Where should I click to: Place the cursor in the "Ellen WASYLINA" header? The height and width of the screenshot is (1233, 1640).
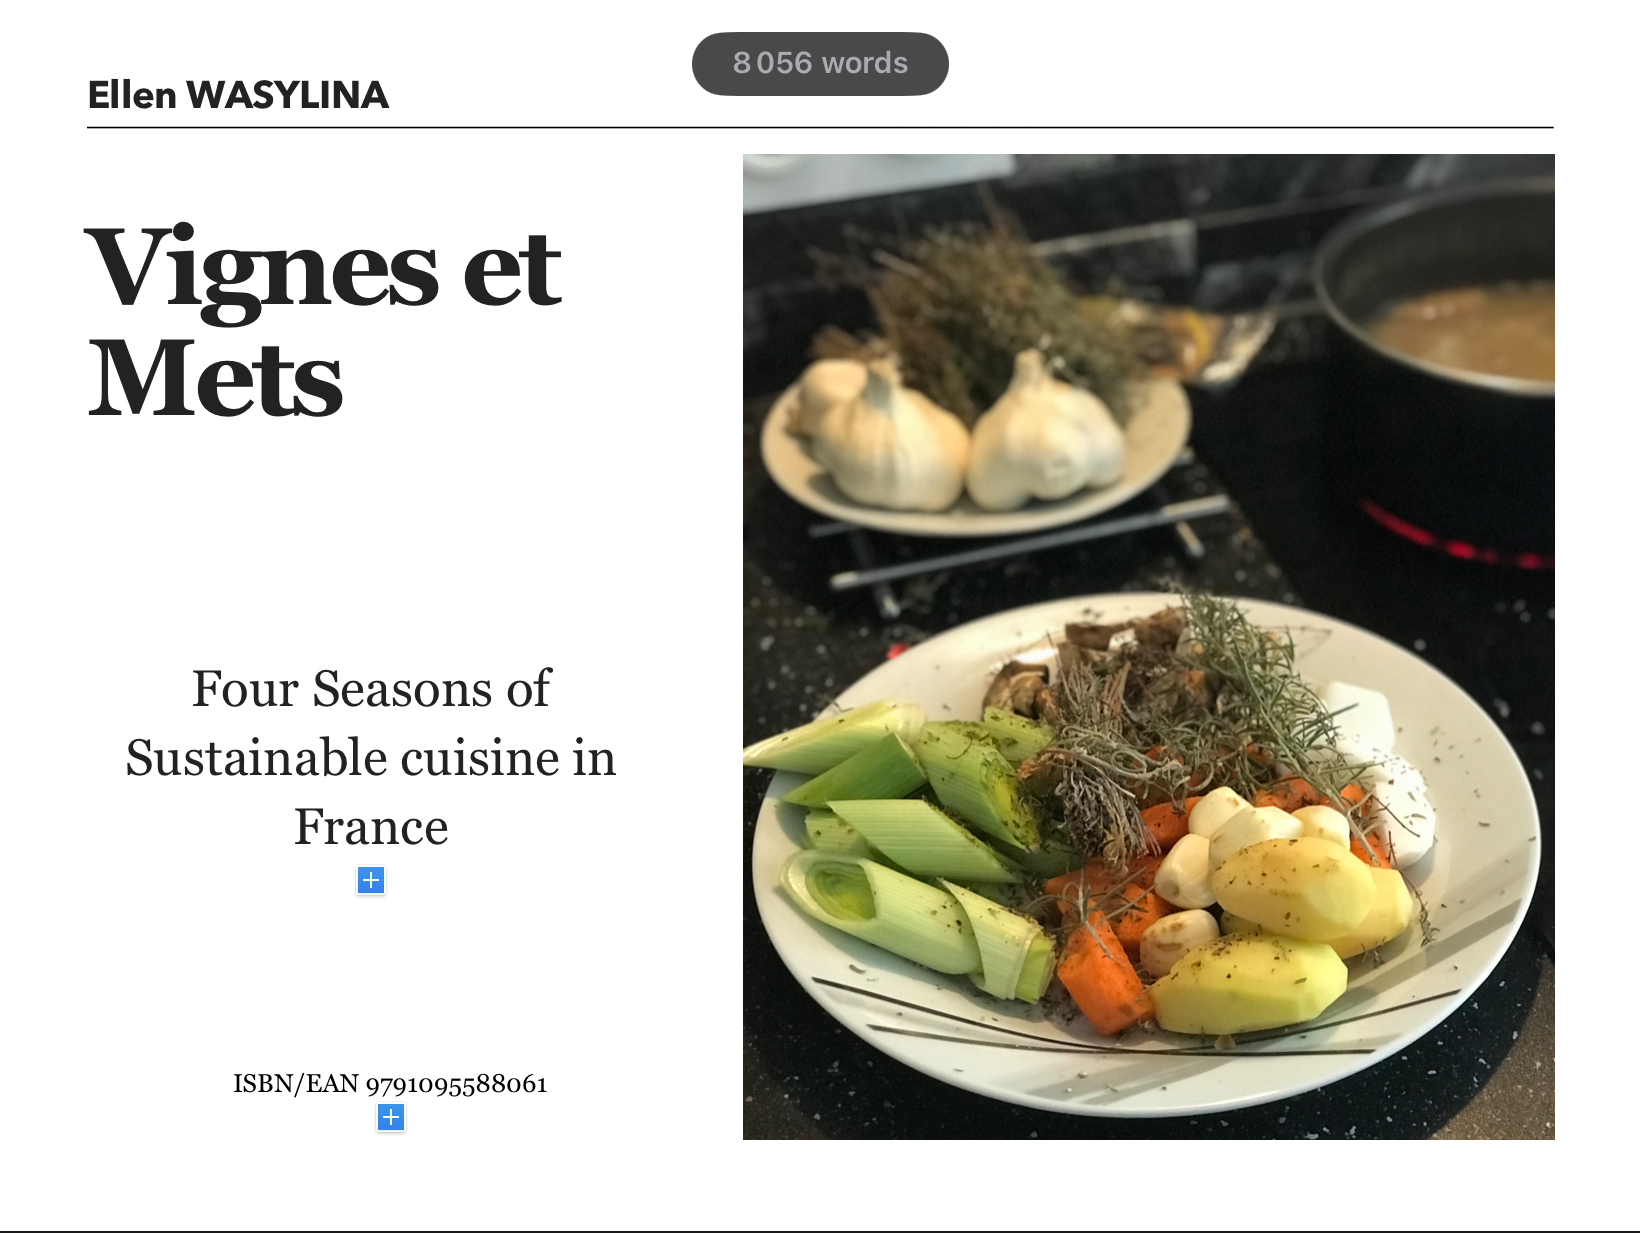pyautogui.click(x=238, y=95)
